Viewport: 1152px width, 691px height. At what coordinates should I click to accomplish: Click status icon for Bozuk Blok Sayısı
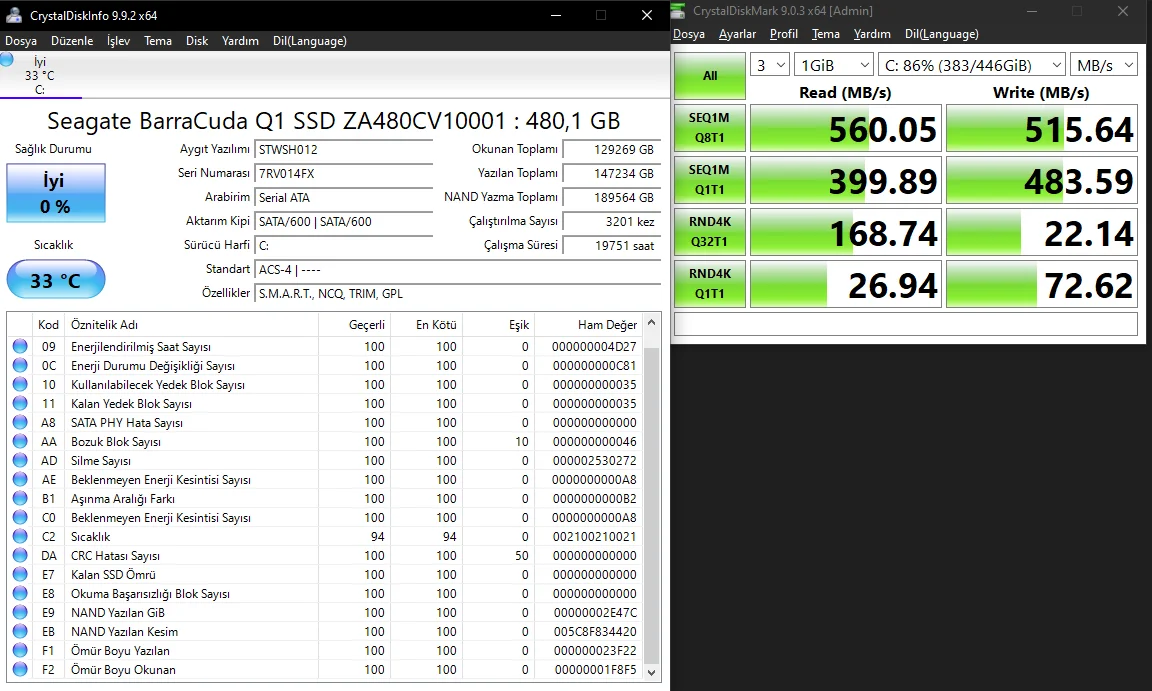20,442
